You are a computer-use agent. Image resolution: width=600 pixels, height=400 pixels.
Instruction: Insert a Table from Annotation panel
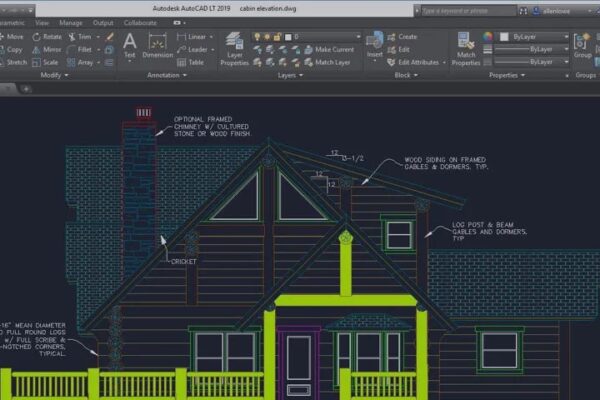coord(190,62)
